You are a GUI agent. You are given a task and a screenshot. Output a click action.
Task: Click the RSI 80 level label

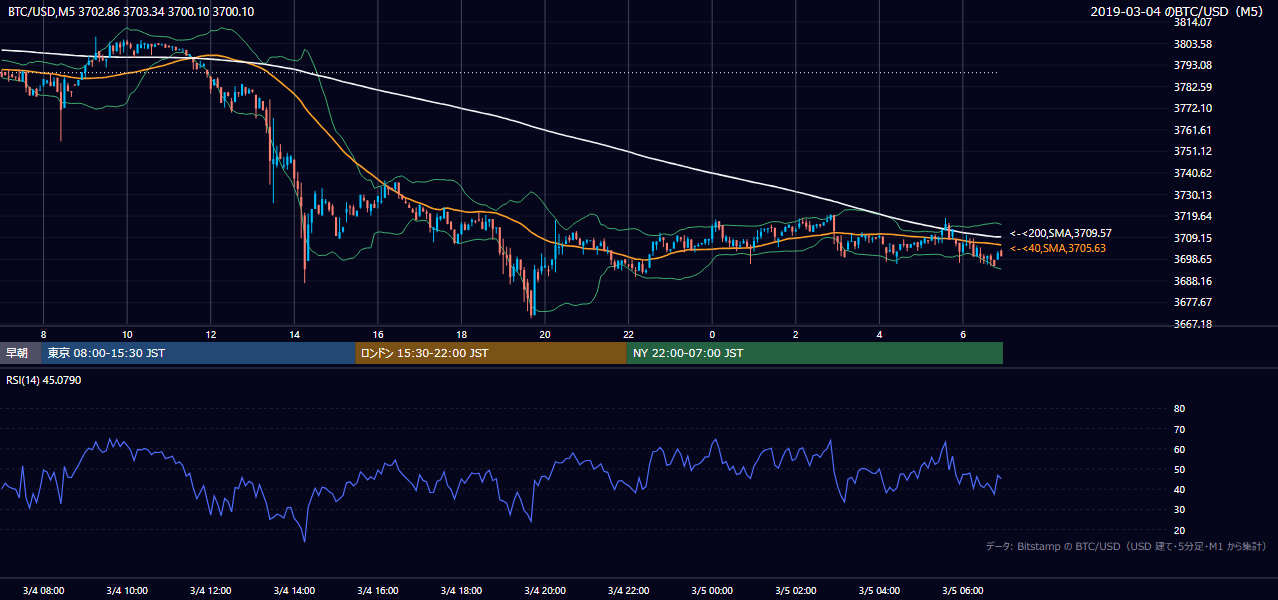pyautogui.click(x=1179, y=409)
